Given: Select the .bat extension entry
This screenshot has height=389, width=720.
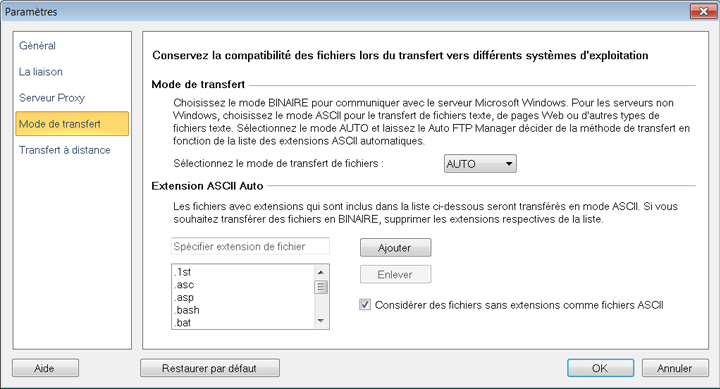Looking at the screenshot, I should pos(243,322).
